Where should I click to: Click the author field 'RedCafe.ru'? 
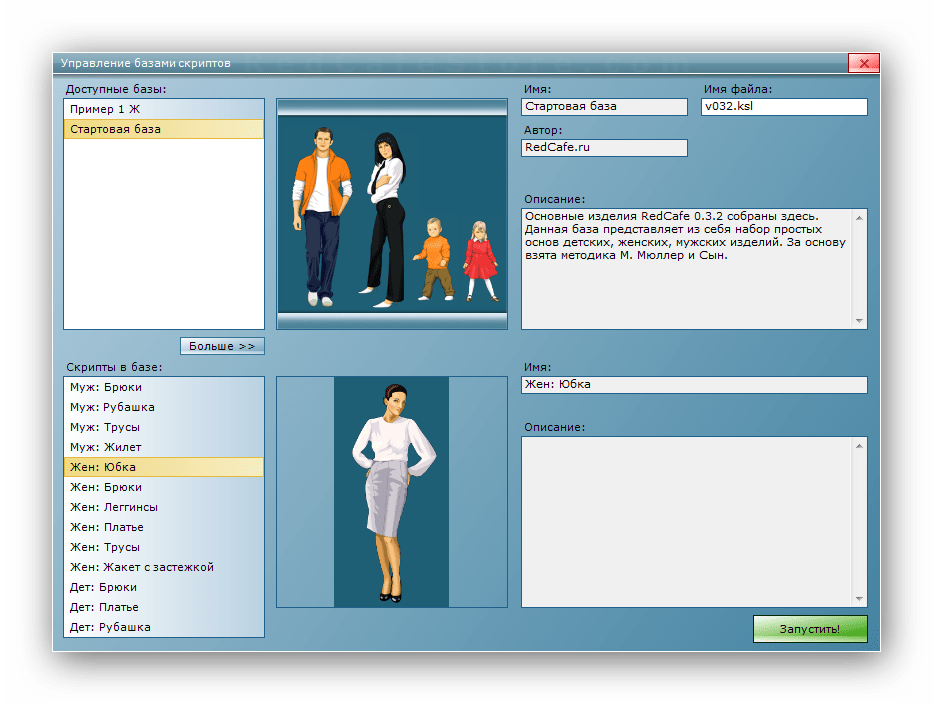(604, 148)
